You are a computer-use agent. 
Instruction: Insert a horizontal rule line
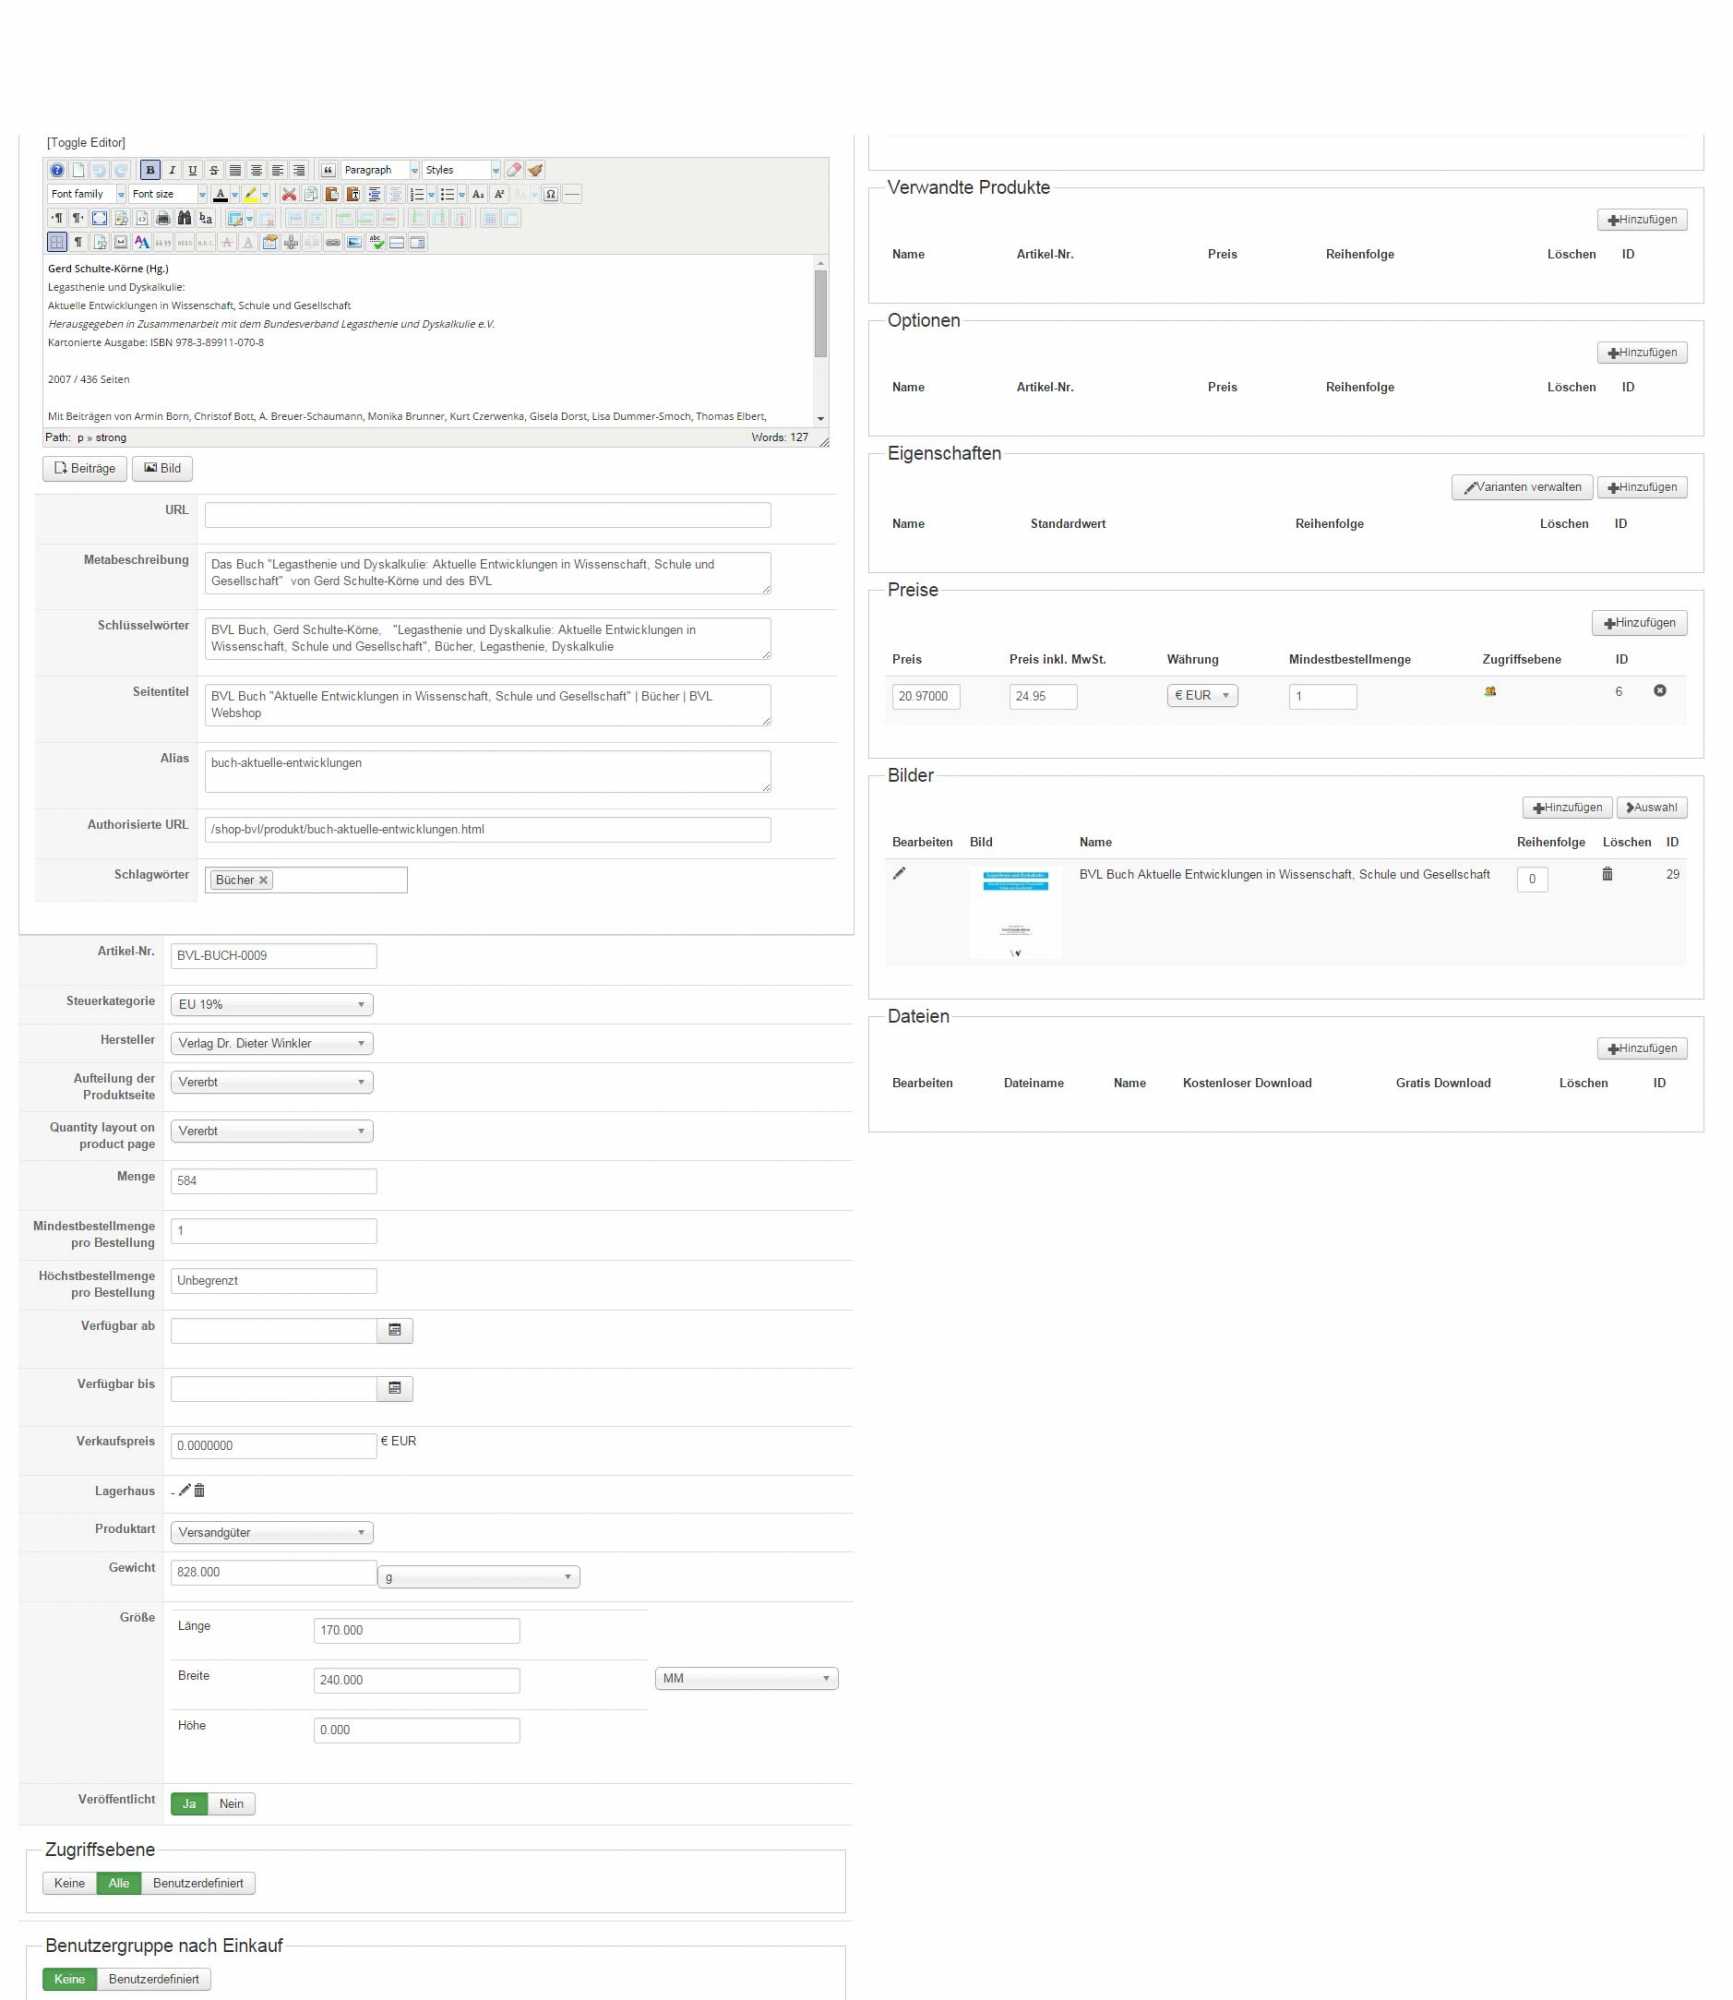click(572, 194)
